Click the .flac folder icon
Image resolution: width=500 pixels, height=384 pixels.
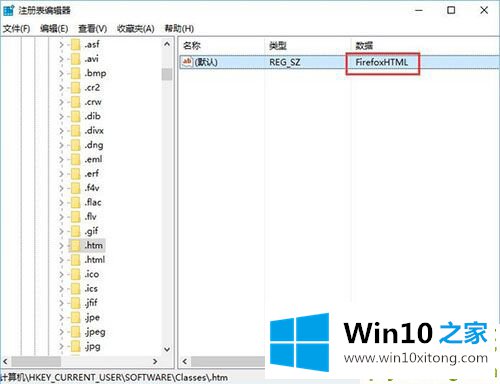76,202
